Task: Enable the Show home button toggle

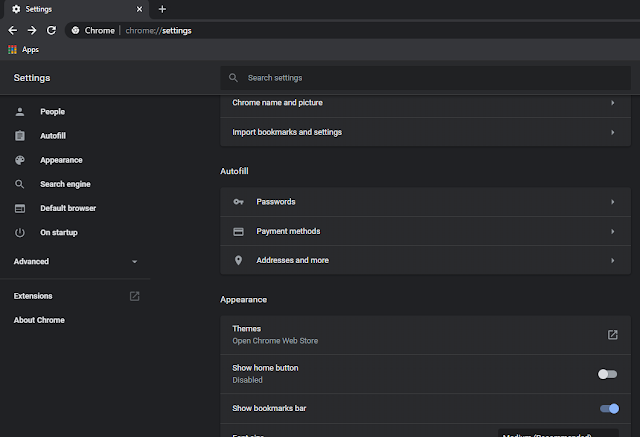Action: 607,374
